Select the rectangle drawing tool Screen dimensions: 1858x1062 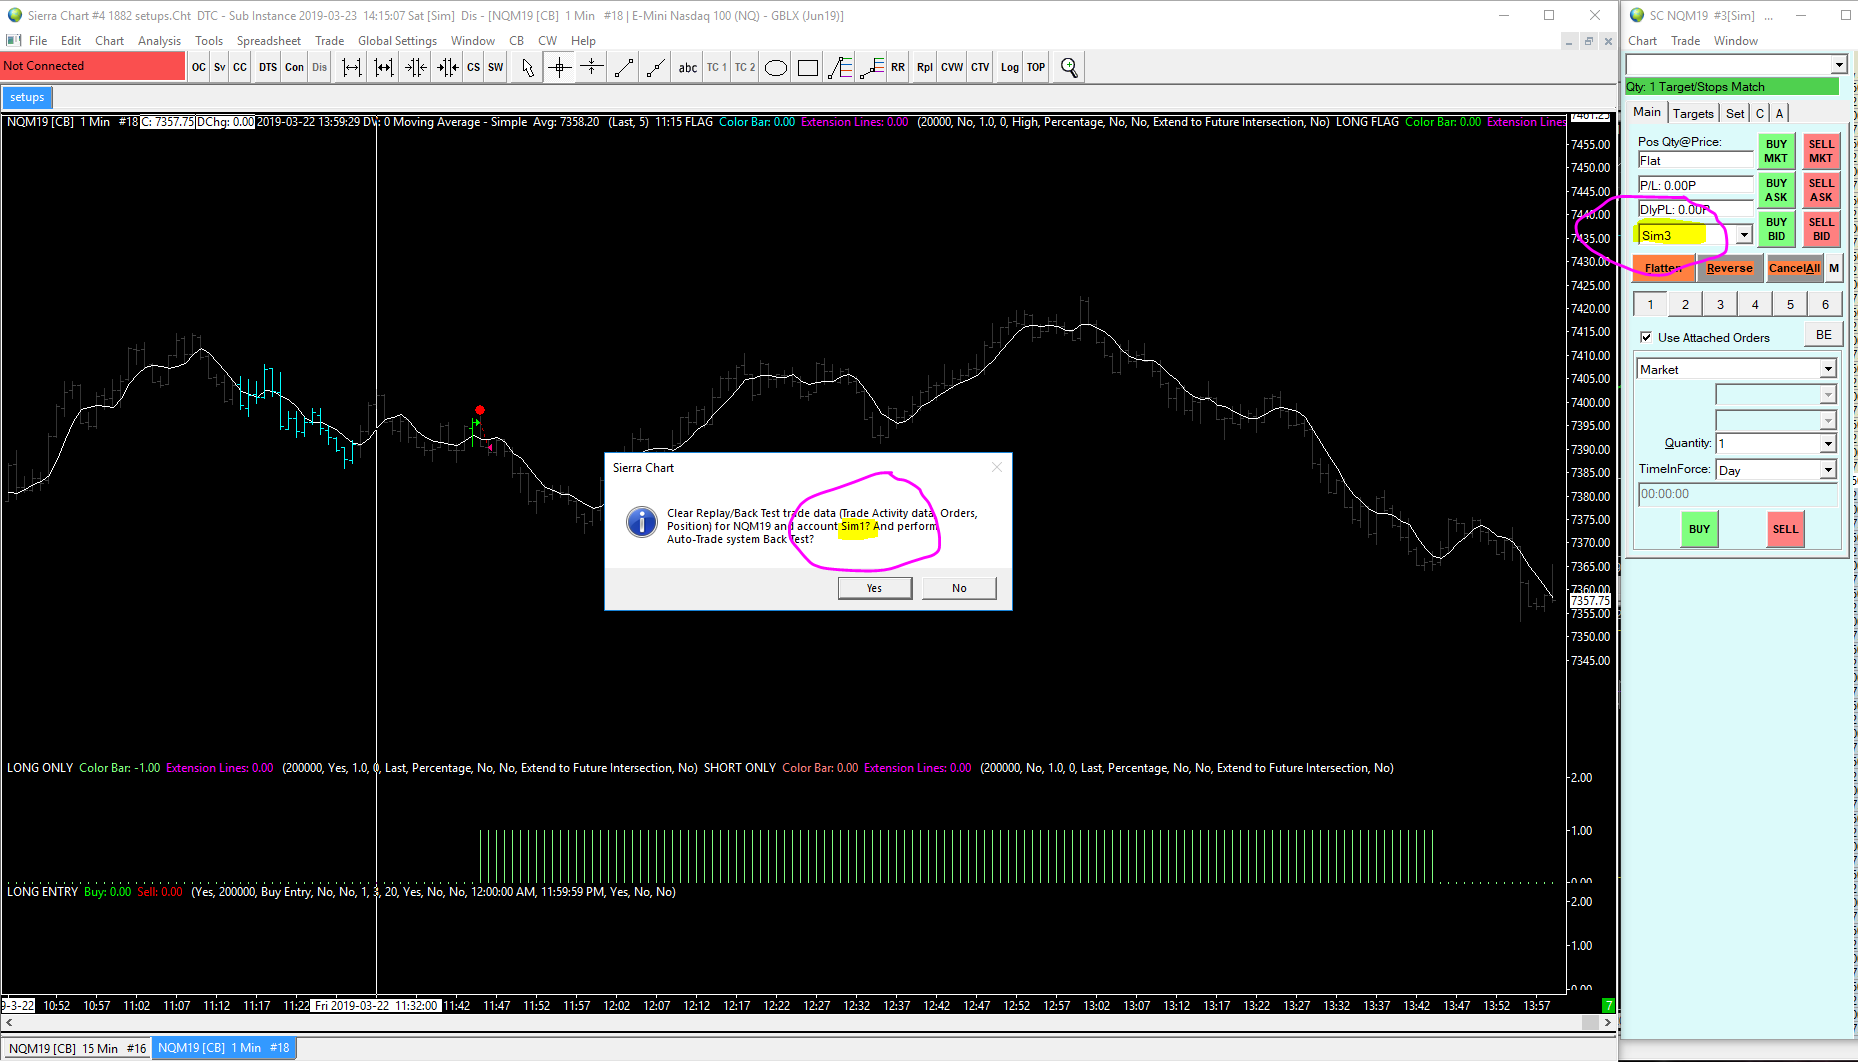(x=808, y=67)
